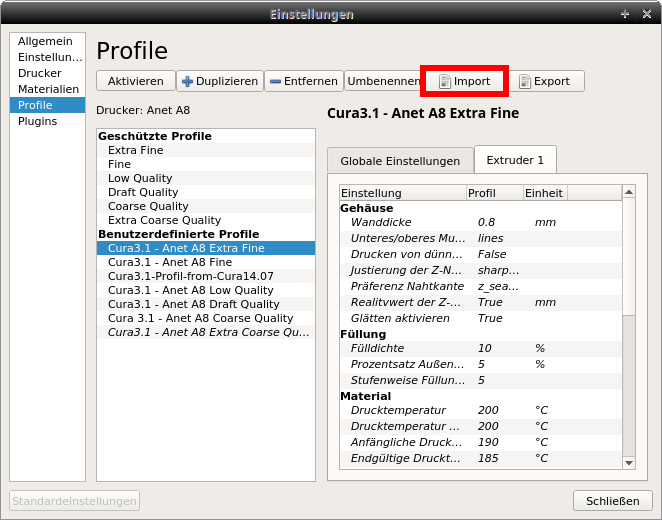662x520 pixels.
Task: Select Cura3.1 - Anet A8 Extra Coarse Qu... profile
Action: click(x=206, y=332)
